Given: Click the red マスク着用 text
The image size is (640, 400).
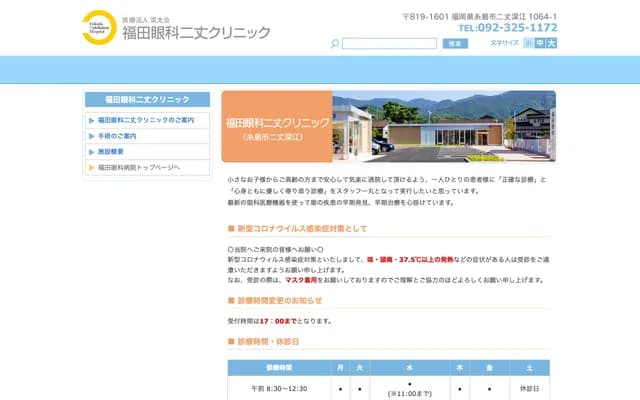Looking at the screenshot, I should [x=301, y=280].
